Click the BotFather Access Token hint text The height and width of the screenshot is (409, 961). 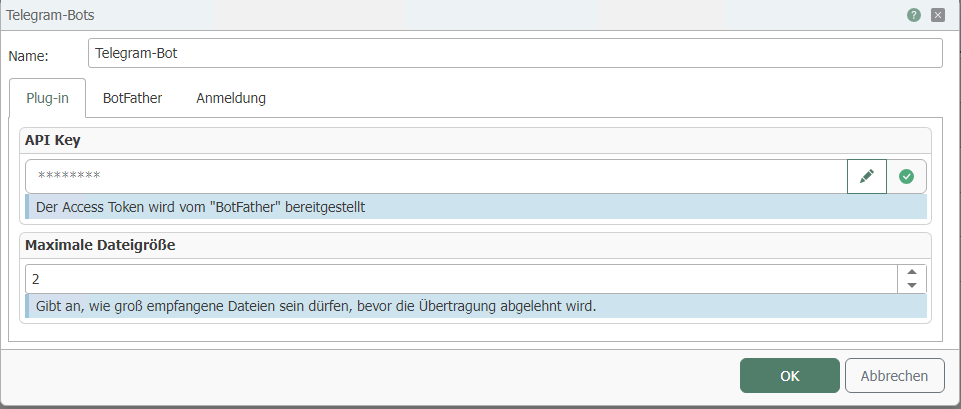pos(200,207)
